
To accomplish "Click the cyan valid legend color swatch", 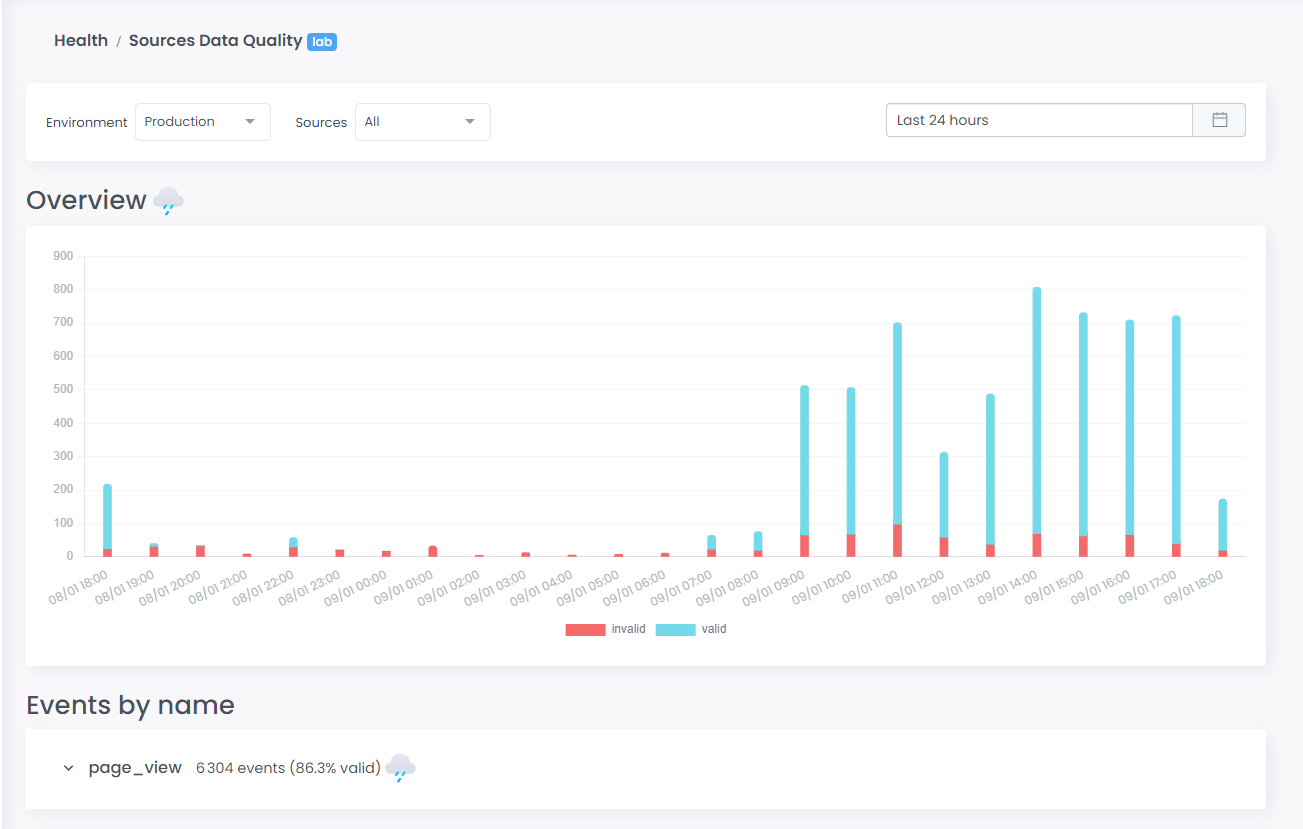I will tap(675, 629).
